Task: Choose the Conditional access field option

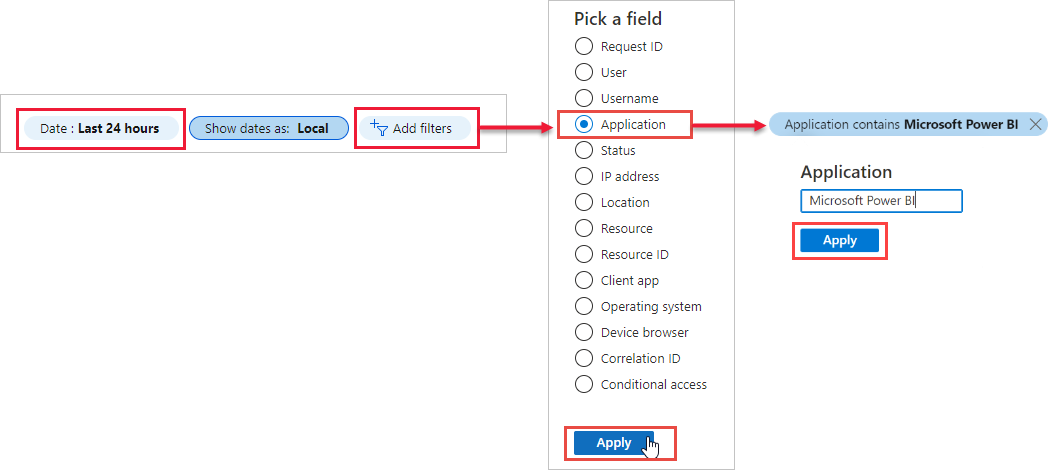Action: (x=584, y=384)
